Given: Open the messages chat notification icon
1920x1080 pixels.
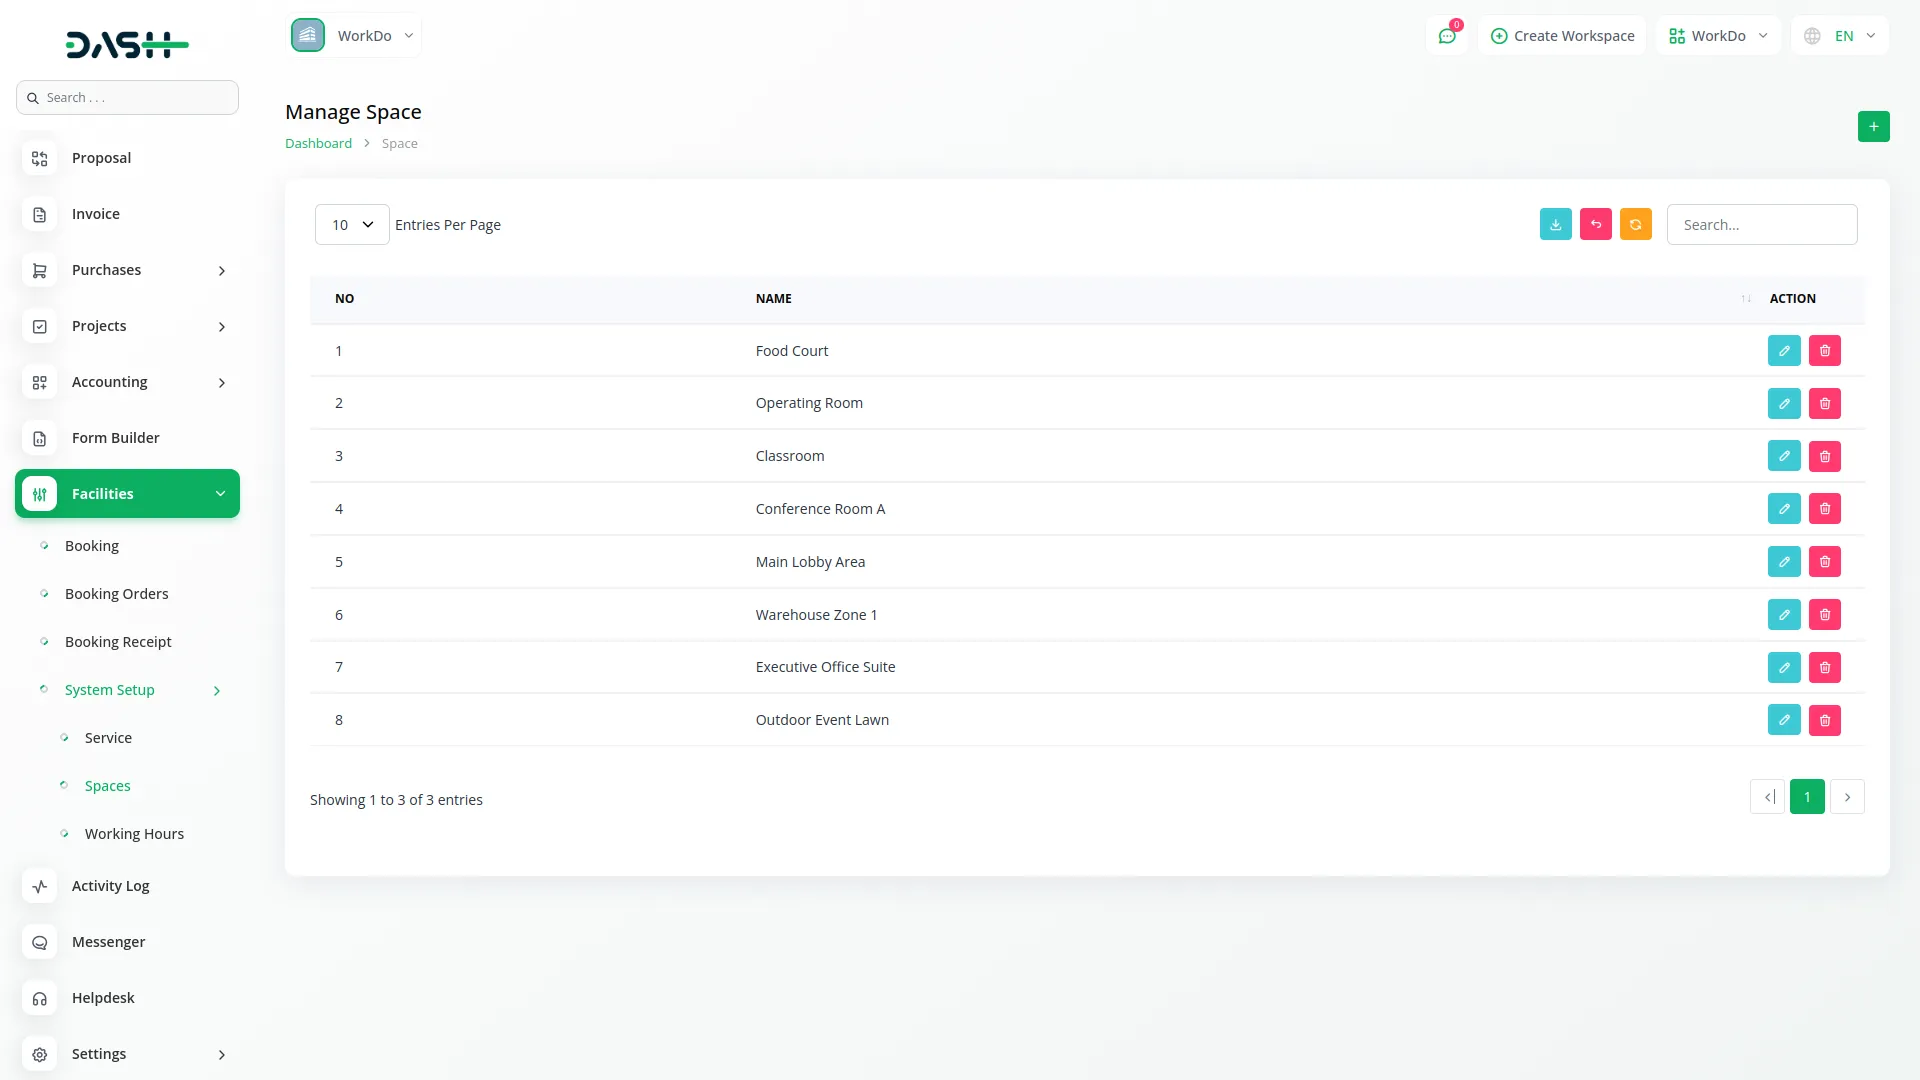Looking at the screenshot, I should [1446, 36].
